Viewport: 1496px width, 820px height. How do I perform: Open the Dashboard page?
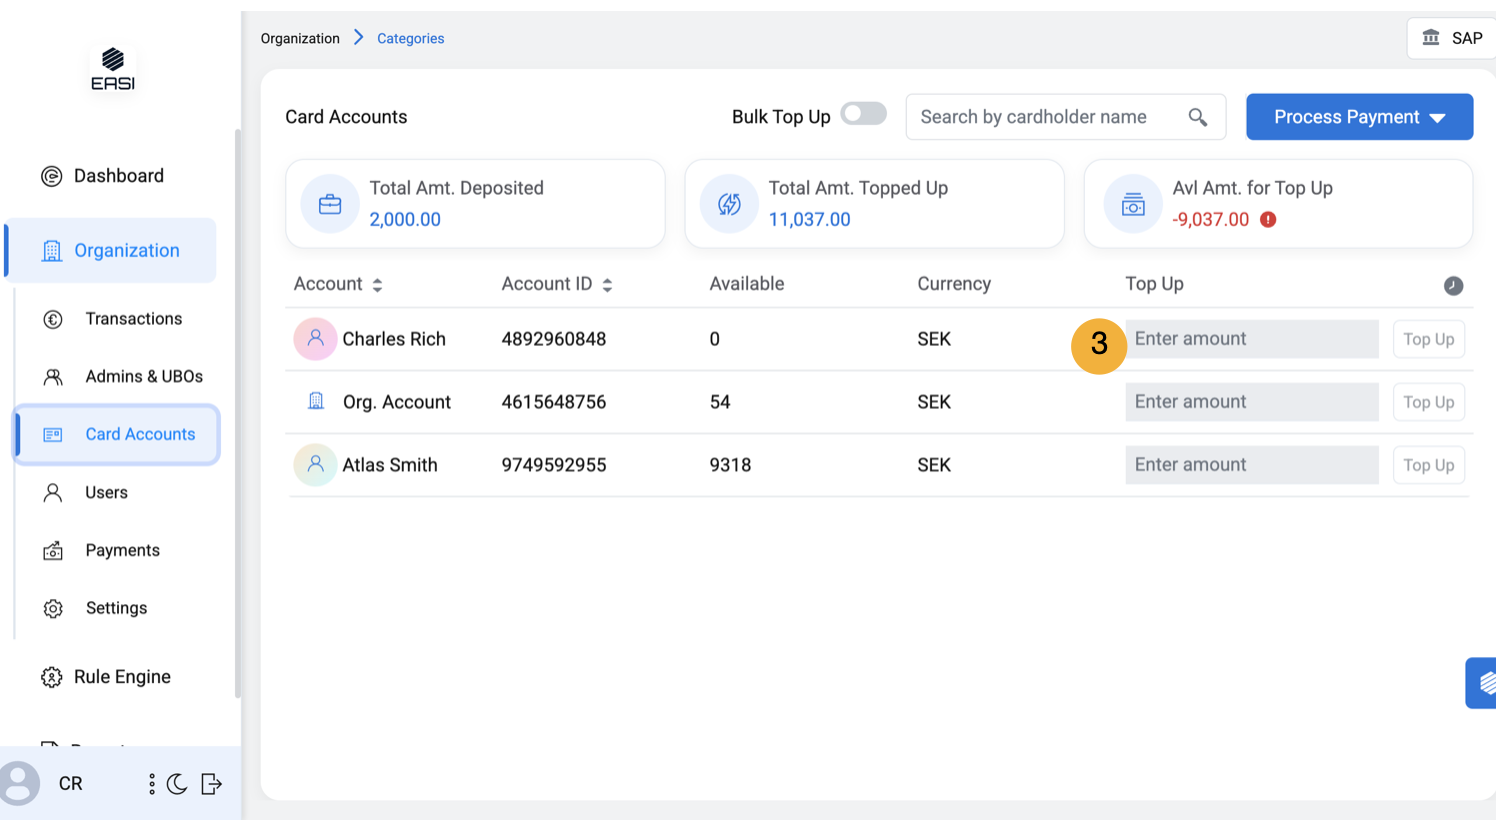[118, 176]
